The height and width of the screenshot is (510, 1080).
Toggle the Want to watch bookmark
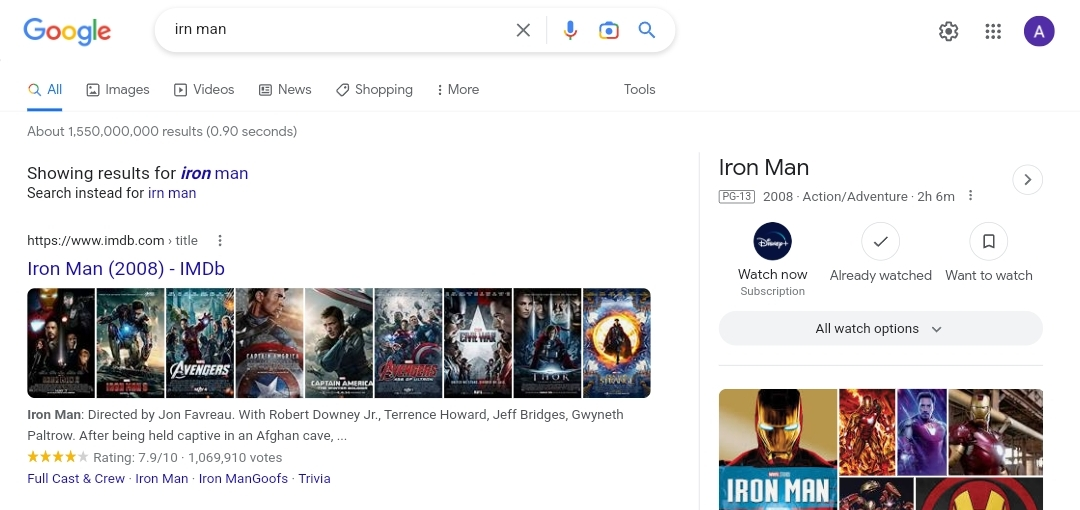[x=988, y=242]
